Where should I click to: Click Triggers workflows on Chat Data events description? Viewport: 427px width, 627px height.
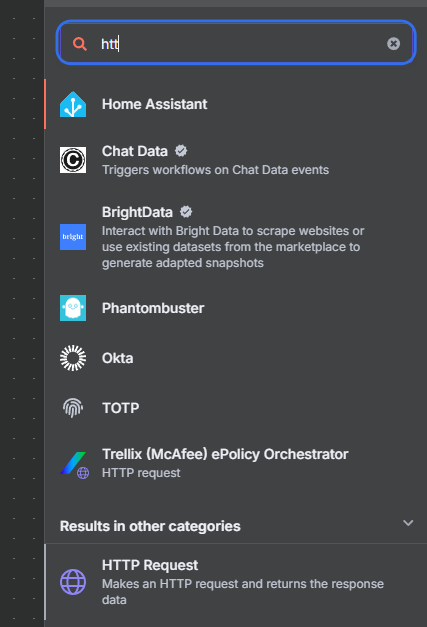point(215,170)
